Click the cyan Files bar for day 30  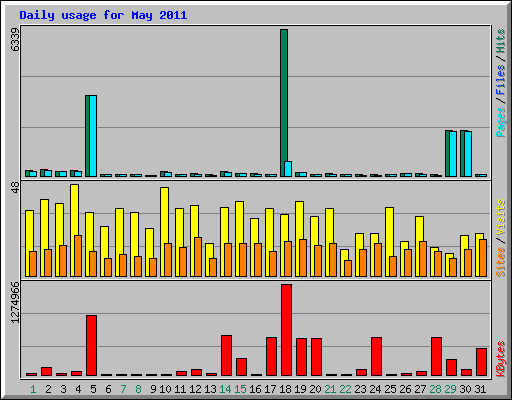pyautogui.click(x=468, y=154)
